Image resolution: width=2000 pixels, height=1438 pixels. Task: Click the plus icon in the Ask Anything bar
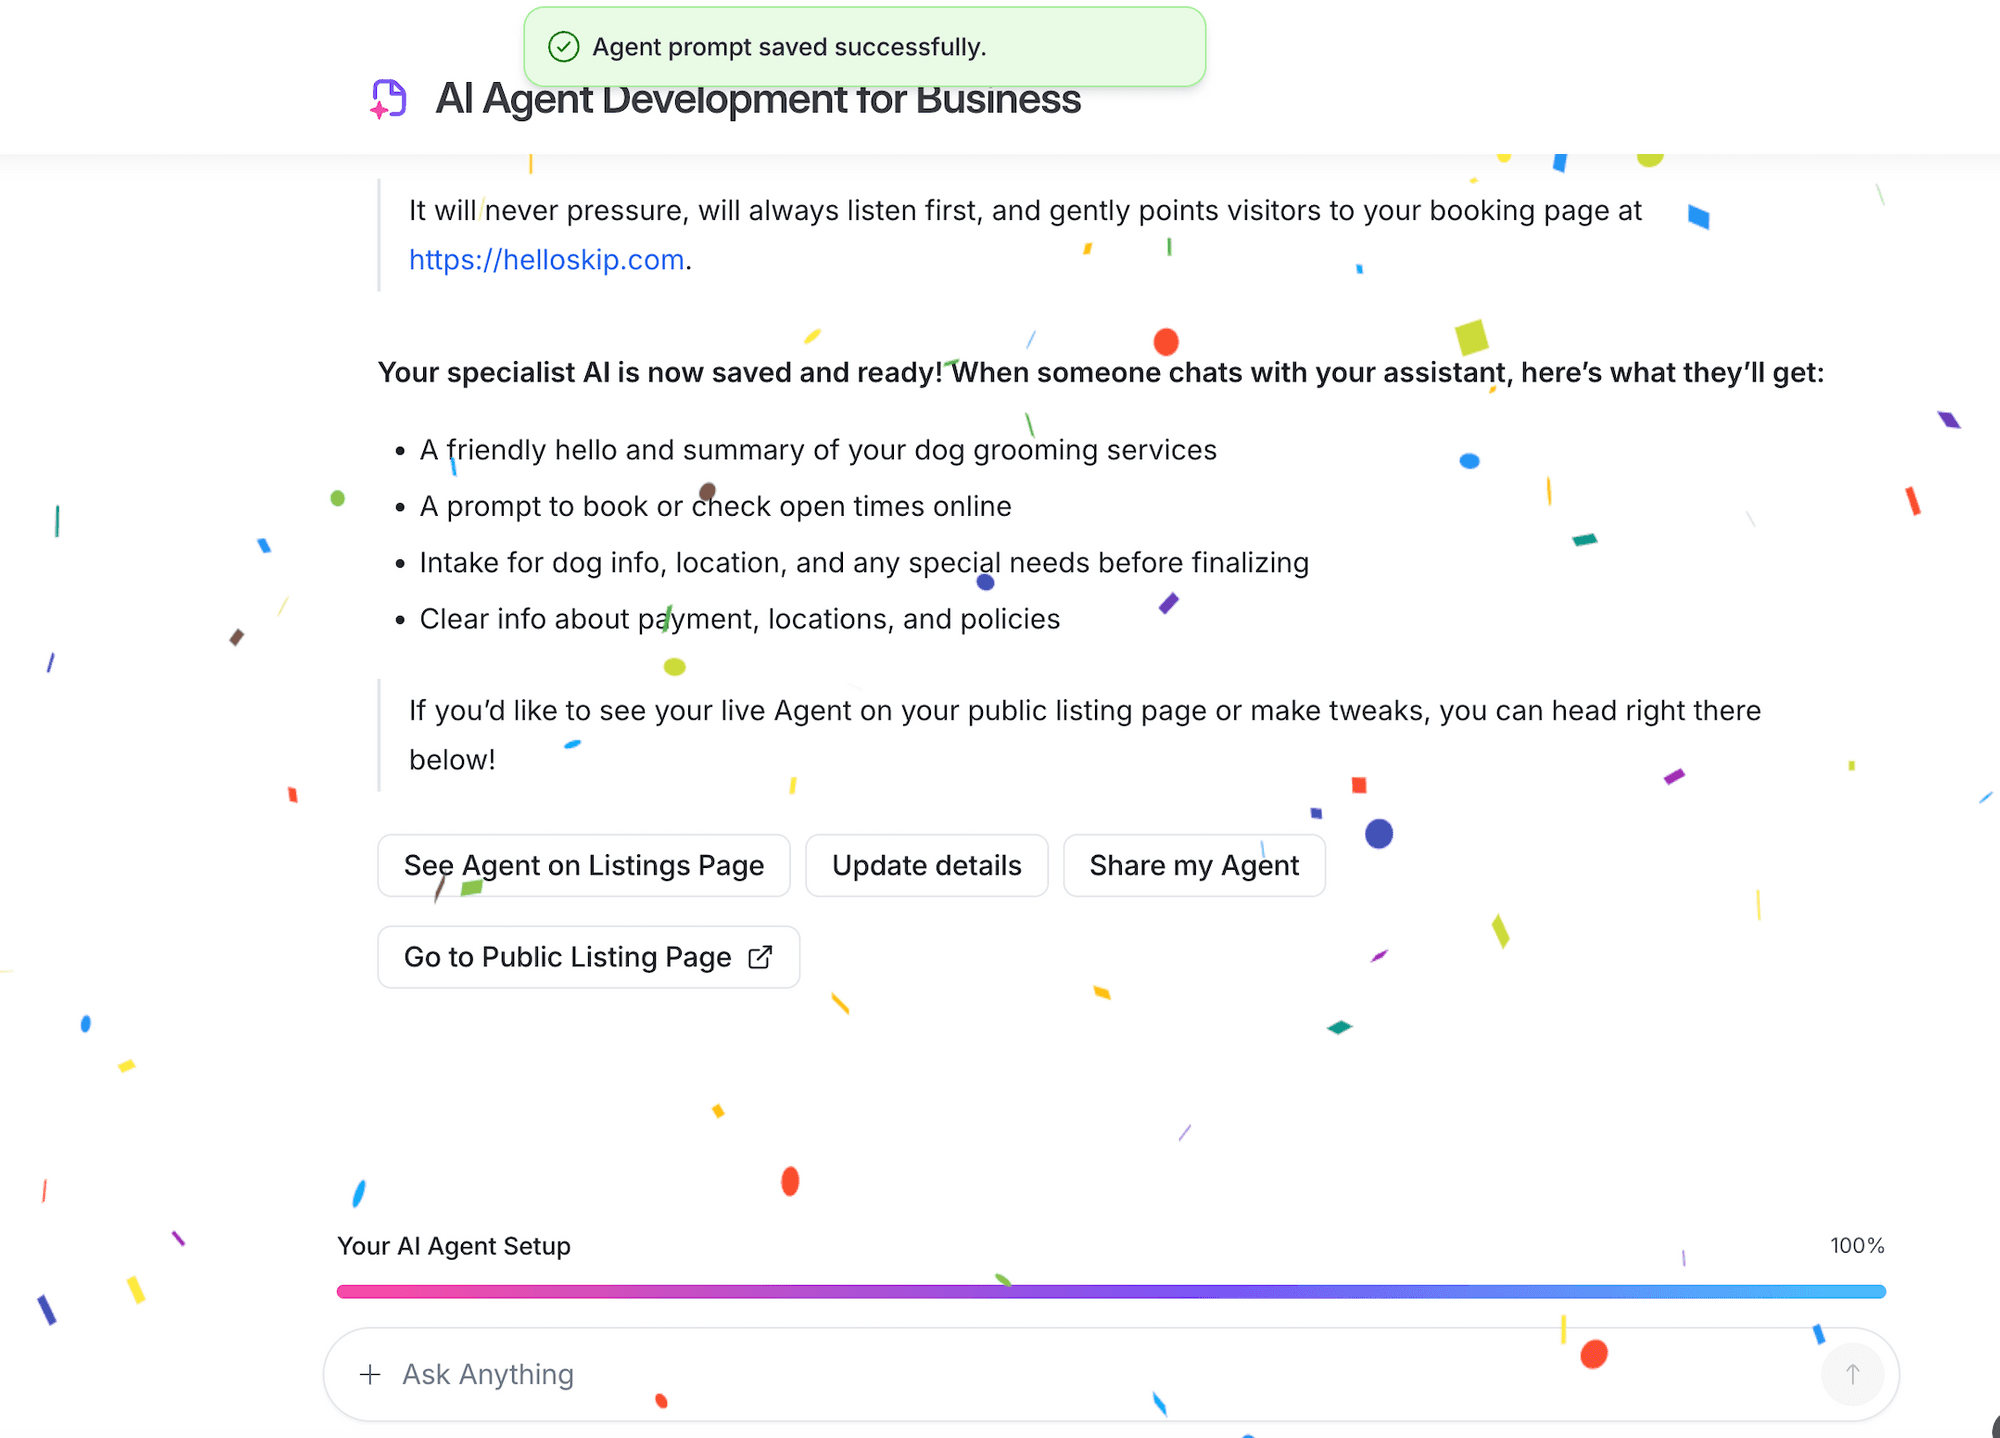click(372, 1374)
